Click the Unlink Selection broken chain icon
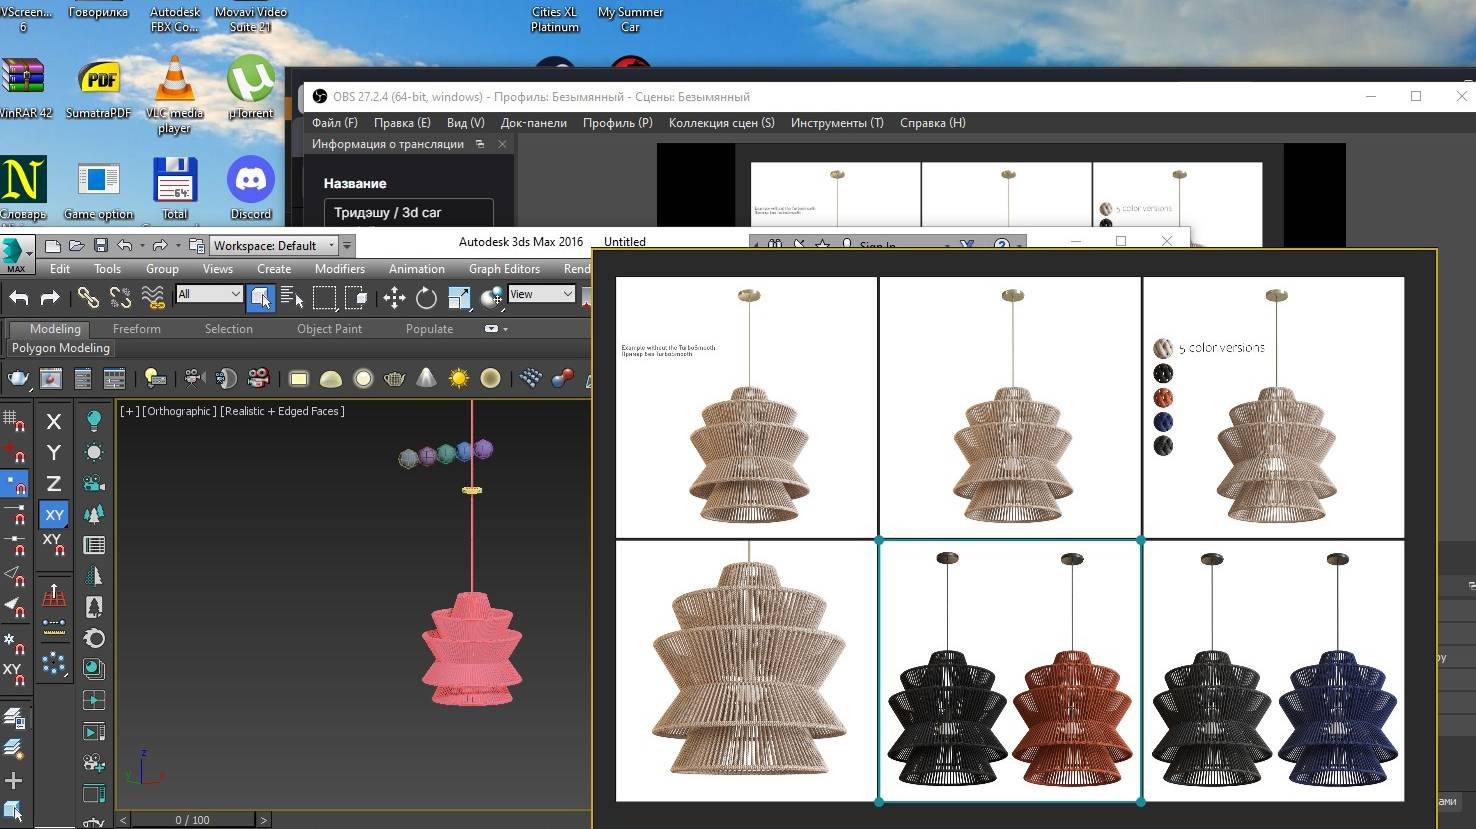Screen dimensions: 1476x829 point(120,297)
